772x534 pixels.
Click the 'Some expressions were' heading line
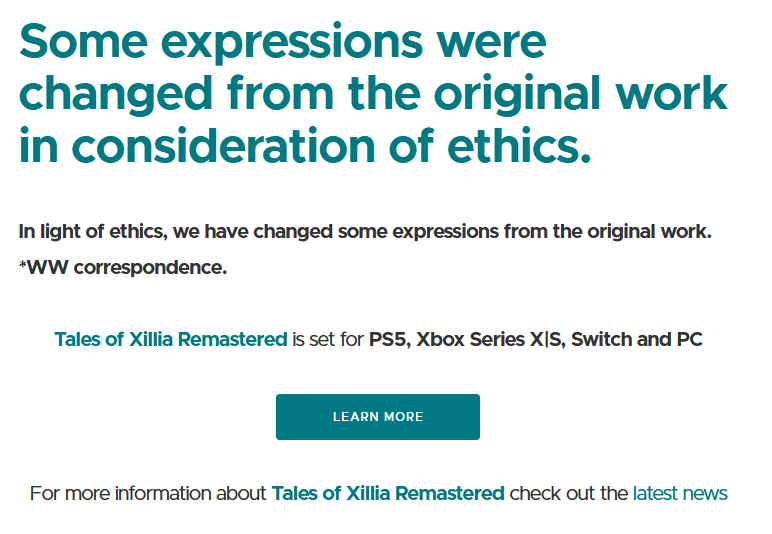click(283, 42)
